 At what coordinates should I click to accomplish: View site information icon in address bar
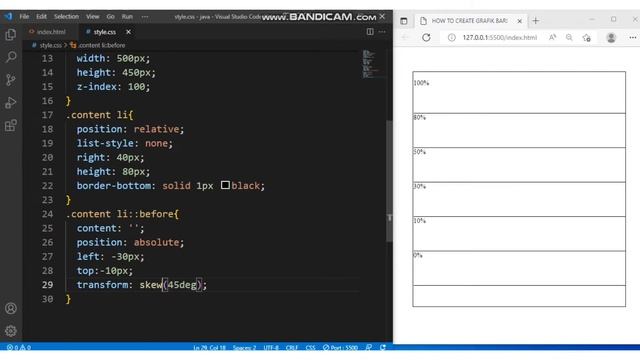[x=451, y=38]
